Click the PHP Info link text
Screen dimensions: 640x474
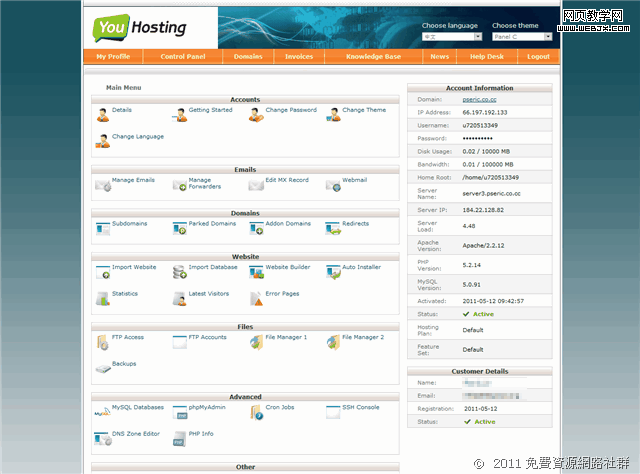click(x=201, y=434)
